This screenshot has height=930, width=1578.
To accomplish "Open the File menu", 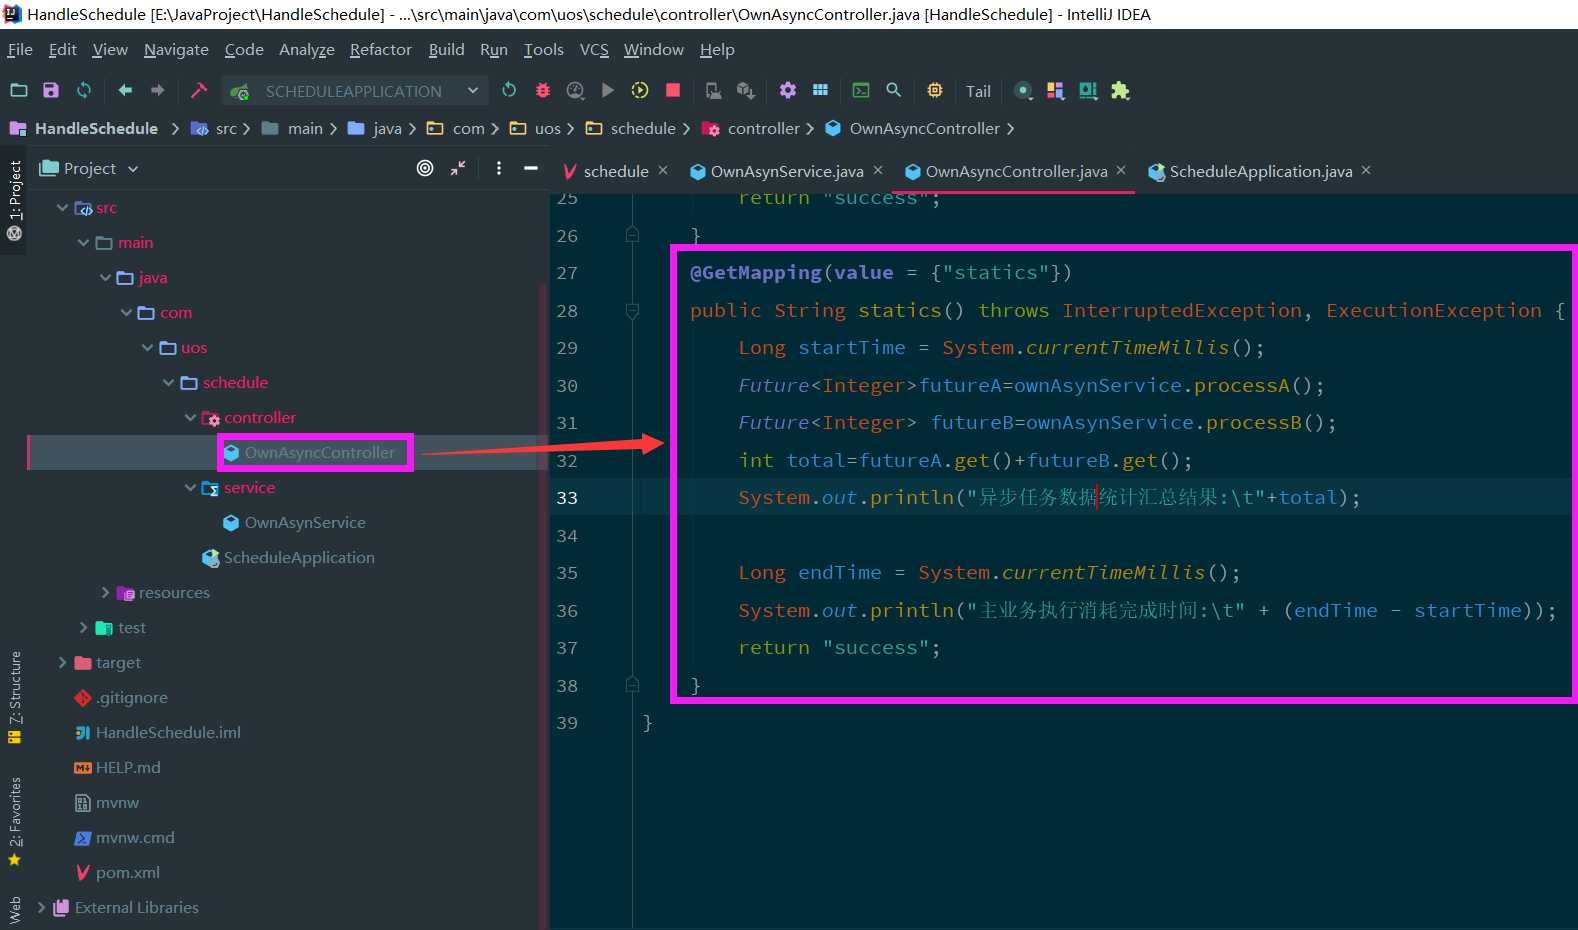I will coord(20,49).
